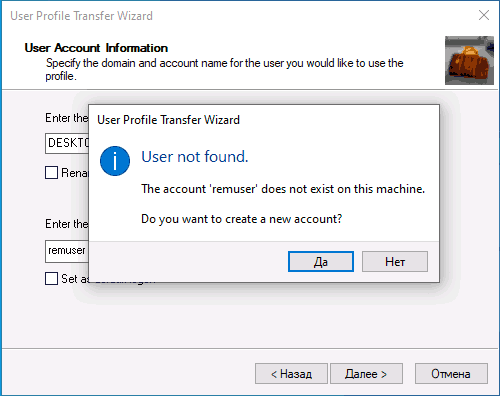Close the User Profile Transfer Wizard window
The width and height of the screenshot is (500, 396).
pyautogui.click(x=484, y=15)
